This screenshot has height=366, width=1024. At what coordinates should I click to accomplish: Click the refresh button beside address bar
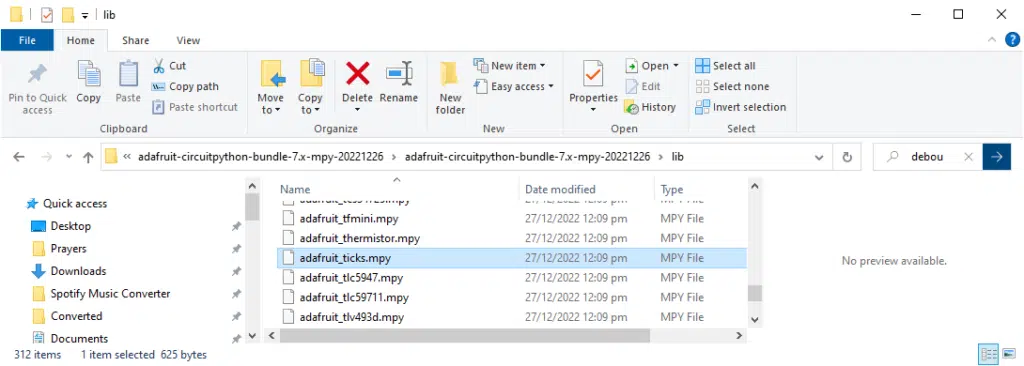(847, 157)
